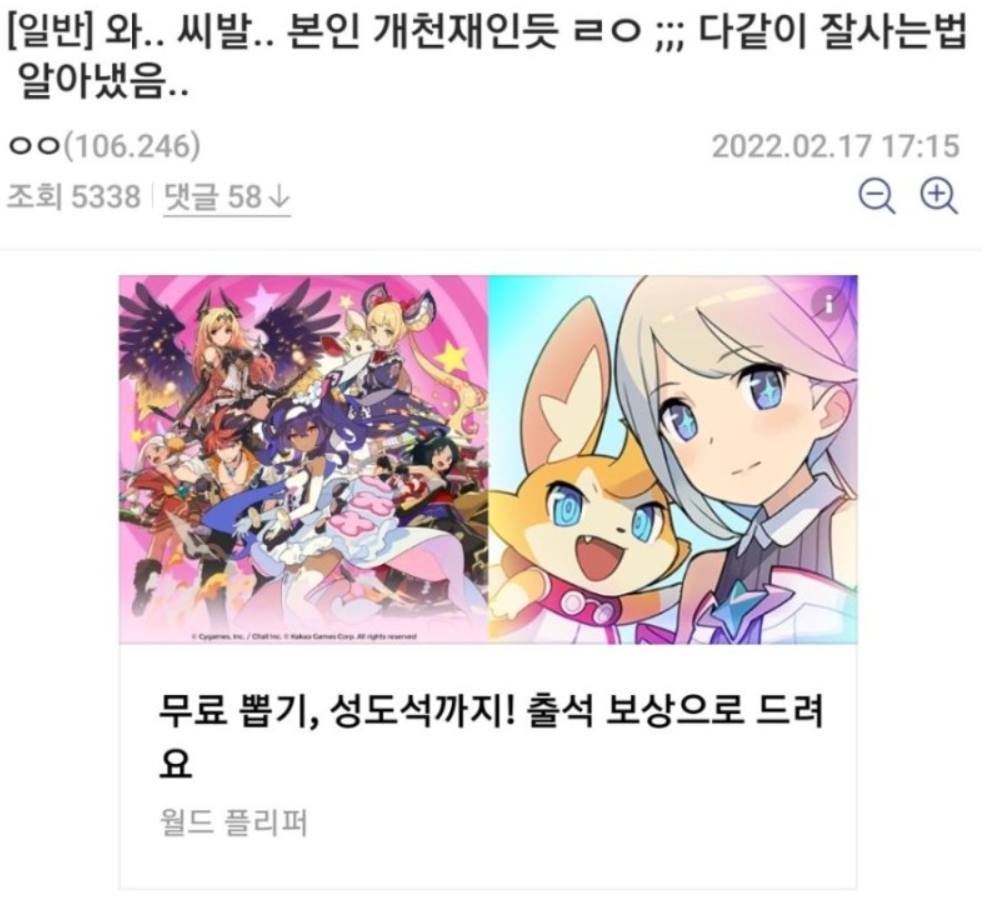Click the zoom in magnifier icon
This screenshot has width=996, height=914.
(x=939, y=197)
